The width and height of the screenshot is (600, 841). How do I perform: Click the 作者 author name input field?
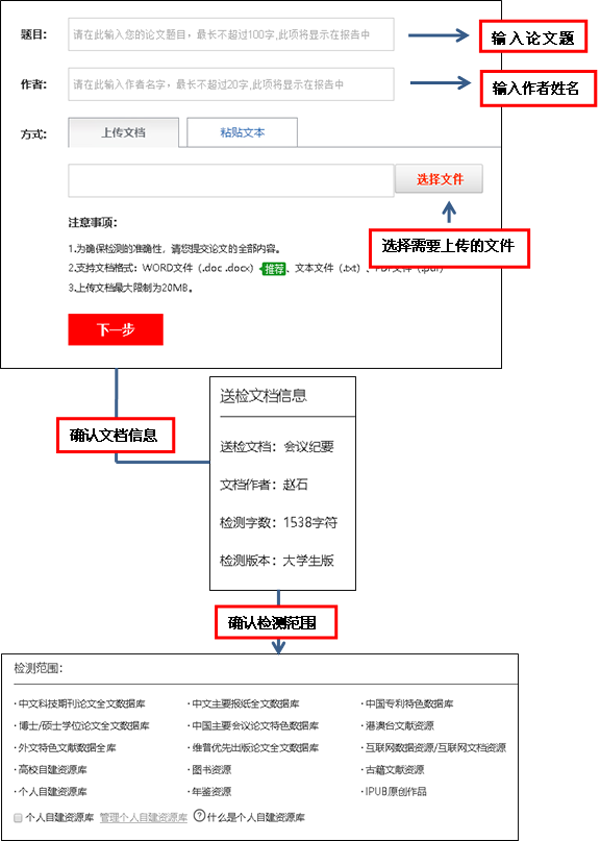click(231, 85)
